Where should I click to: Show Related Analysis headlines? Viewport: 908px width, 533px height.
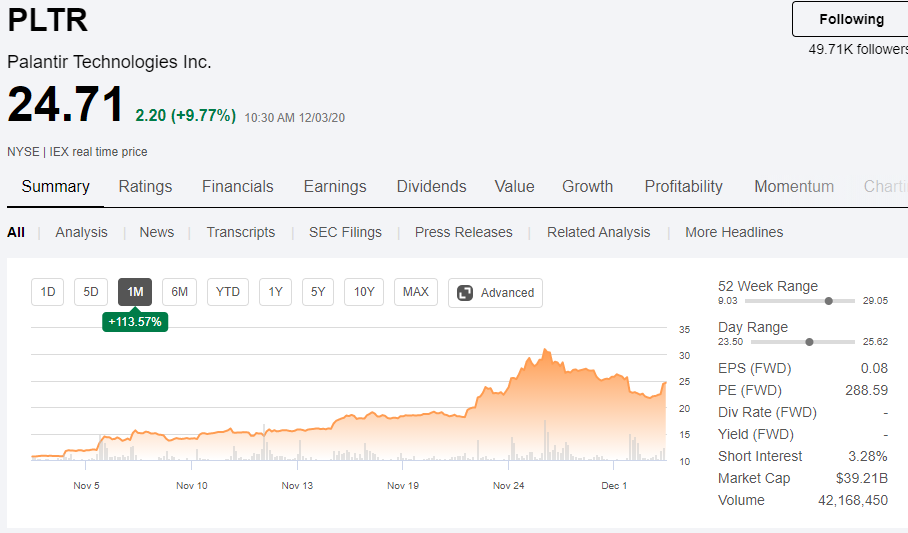599,232
